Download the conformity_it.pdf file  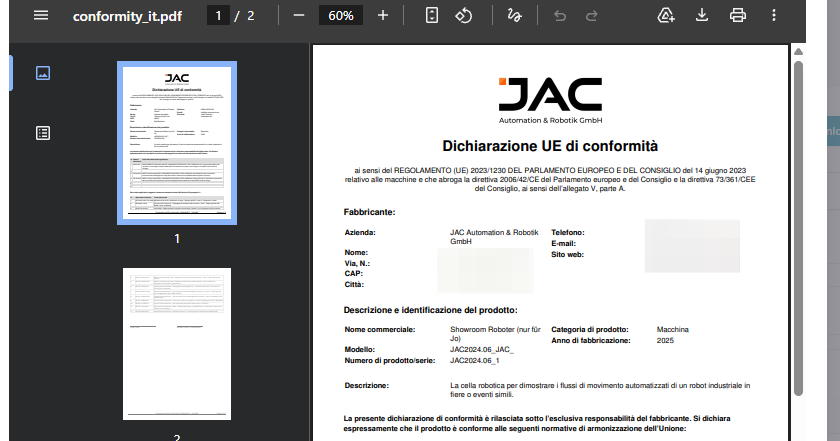(x=702, y=16)
